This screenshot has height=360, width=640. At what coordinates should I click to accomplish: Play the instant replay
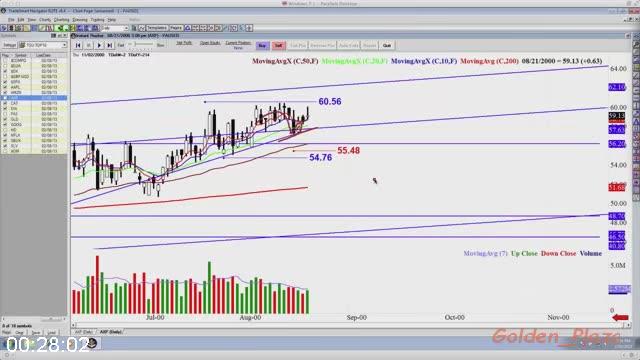tap(99, 45)
